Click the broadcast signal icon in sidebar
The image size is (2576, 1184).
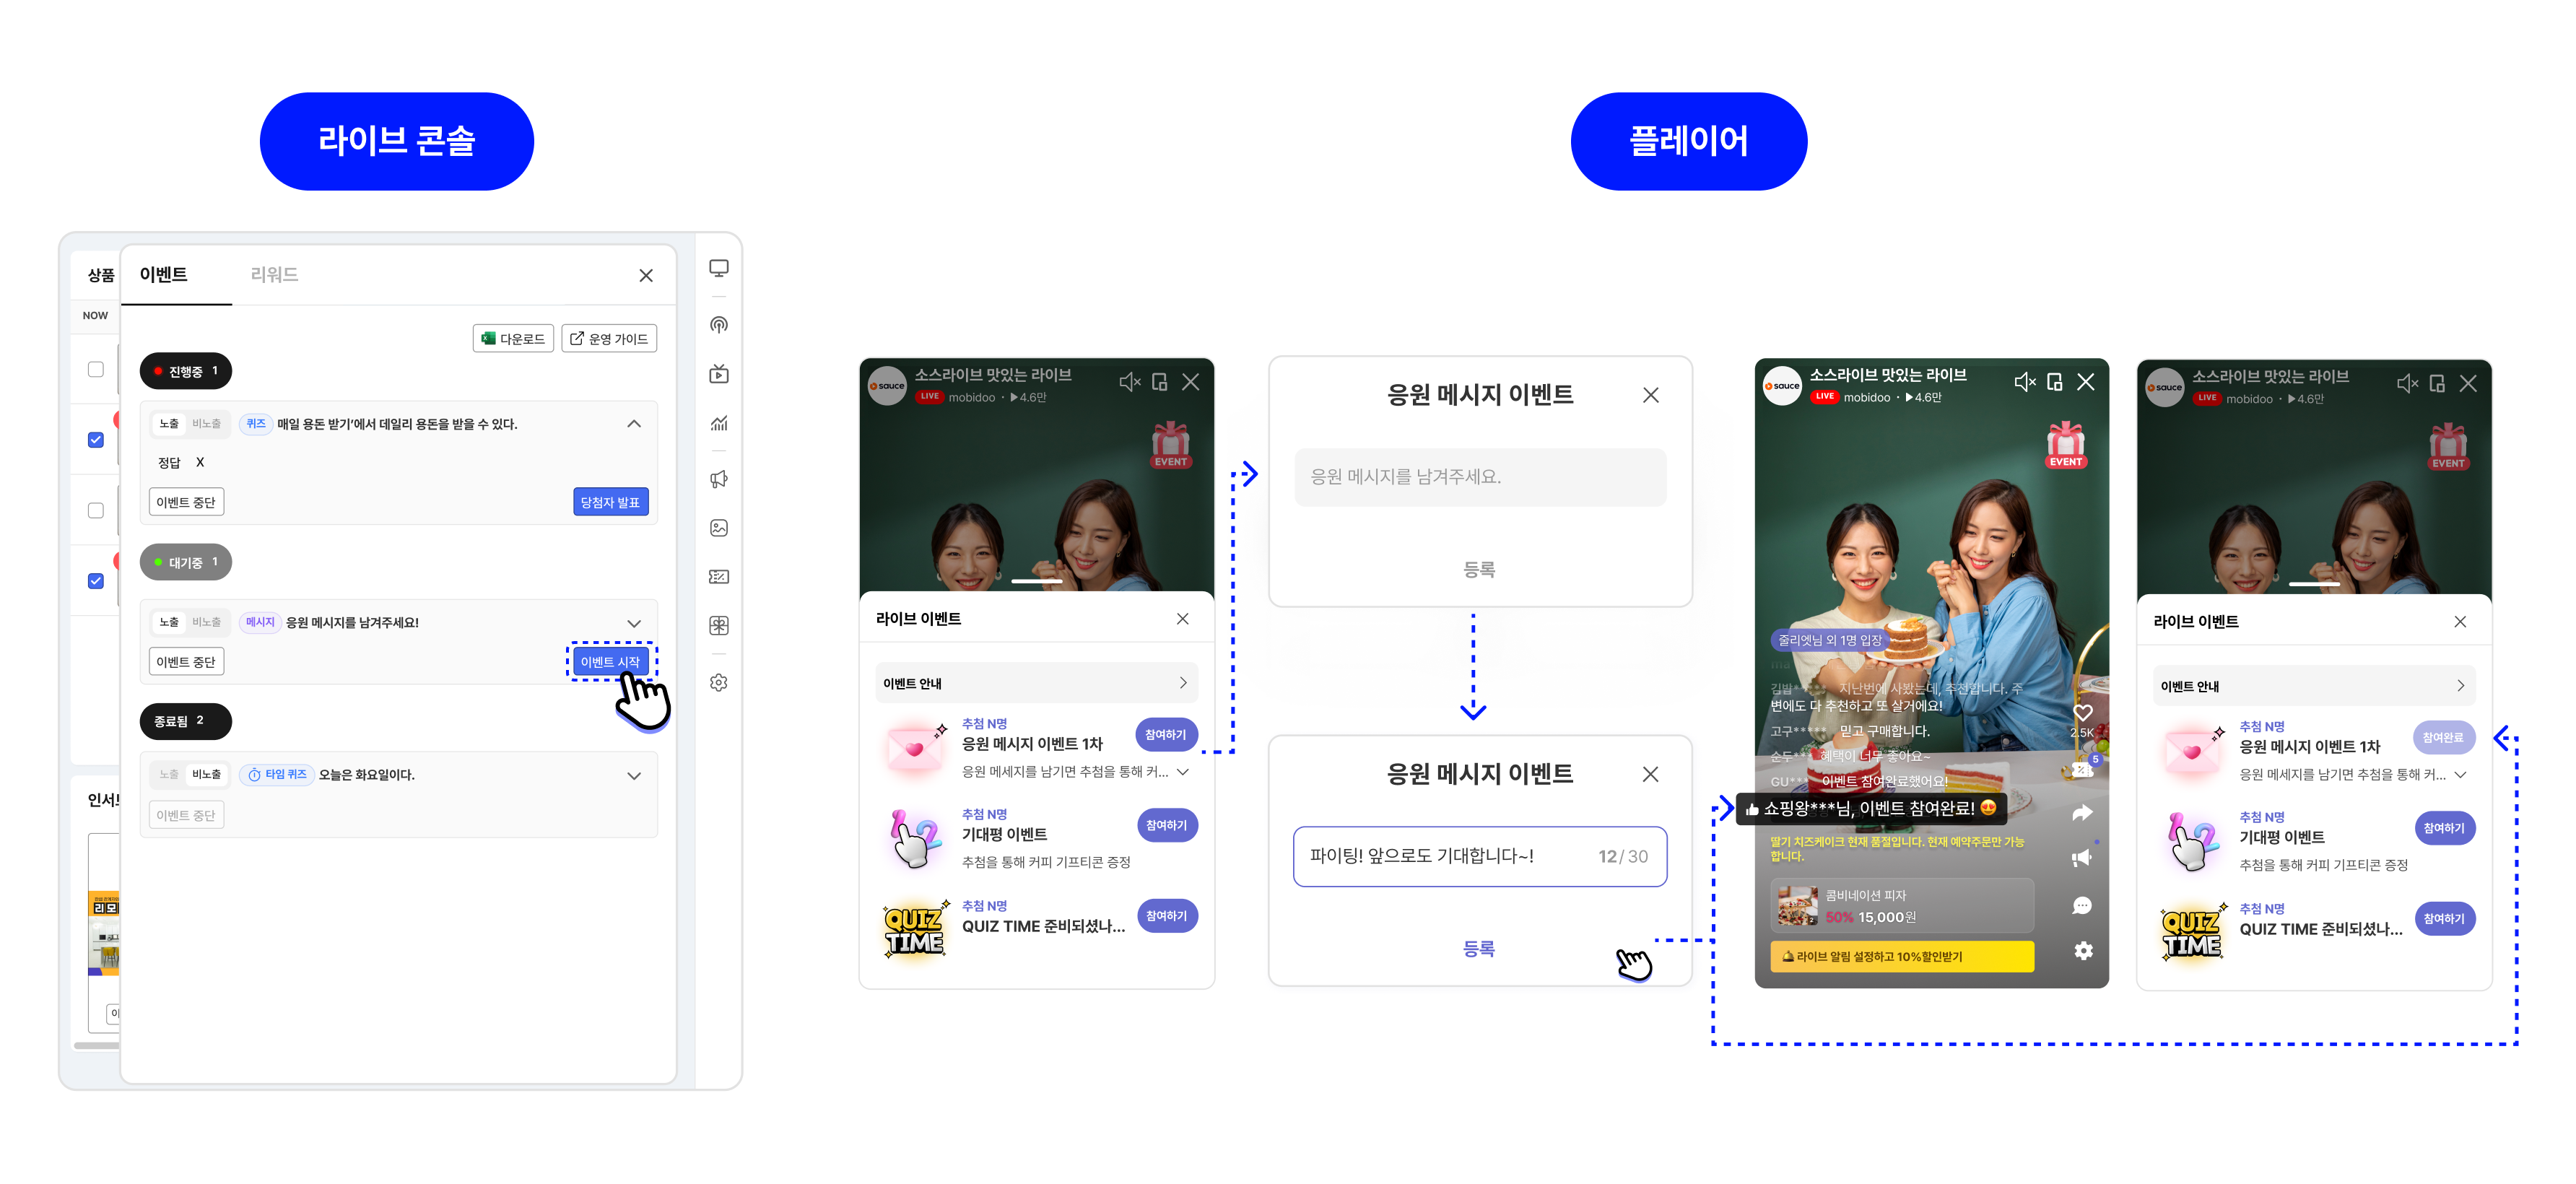point(718,325)
